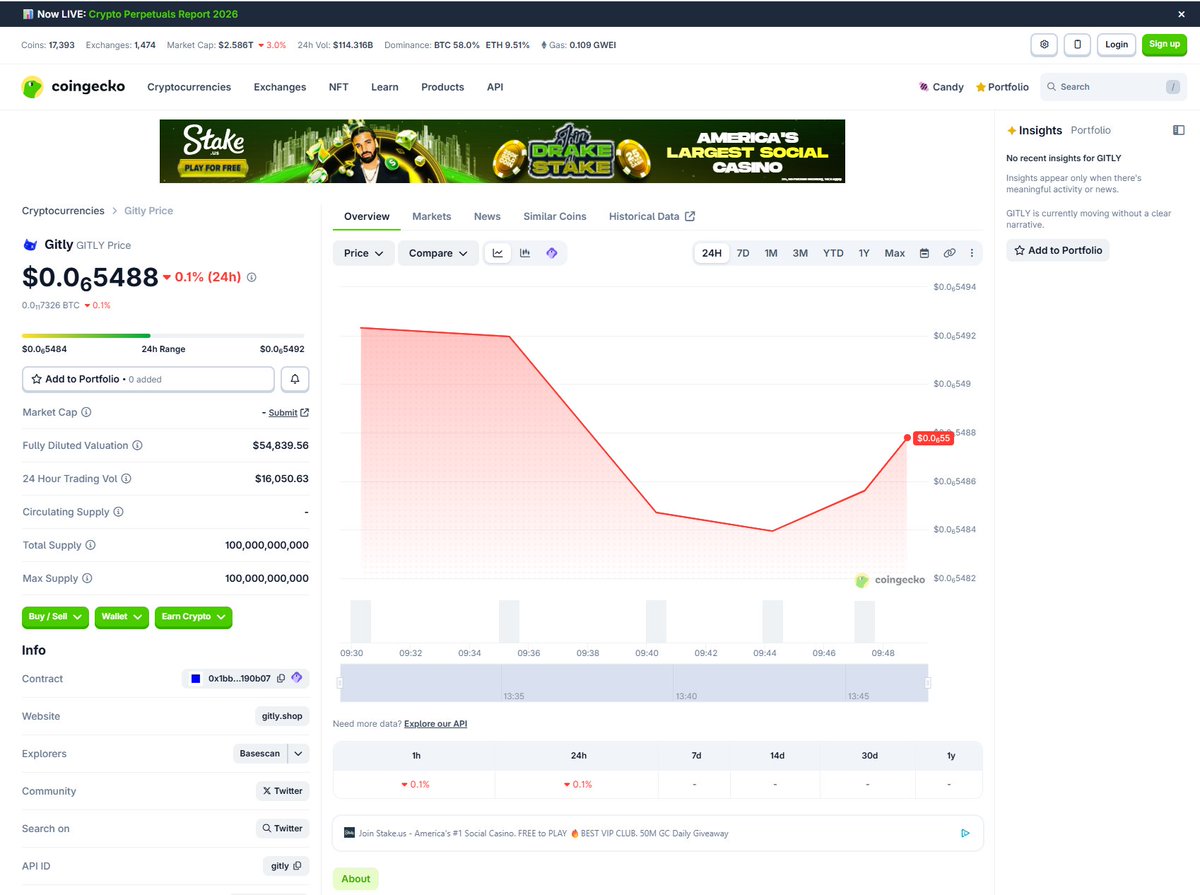The width and height of the screenshot is (1200, 895).
Task: Select the 7D chart range
Action: pos(743,253)
